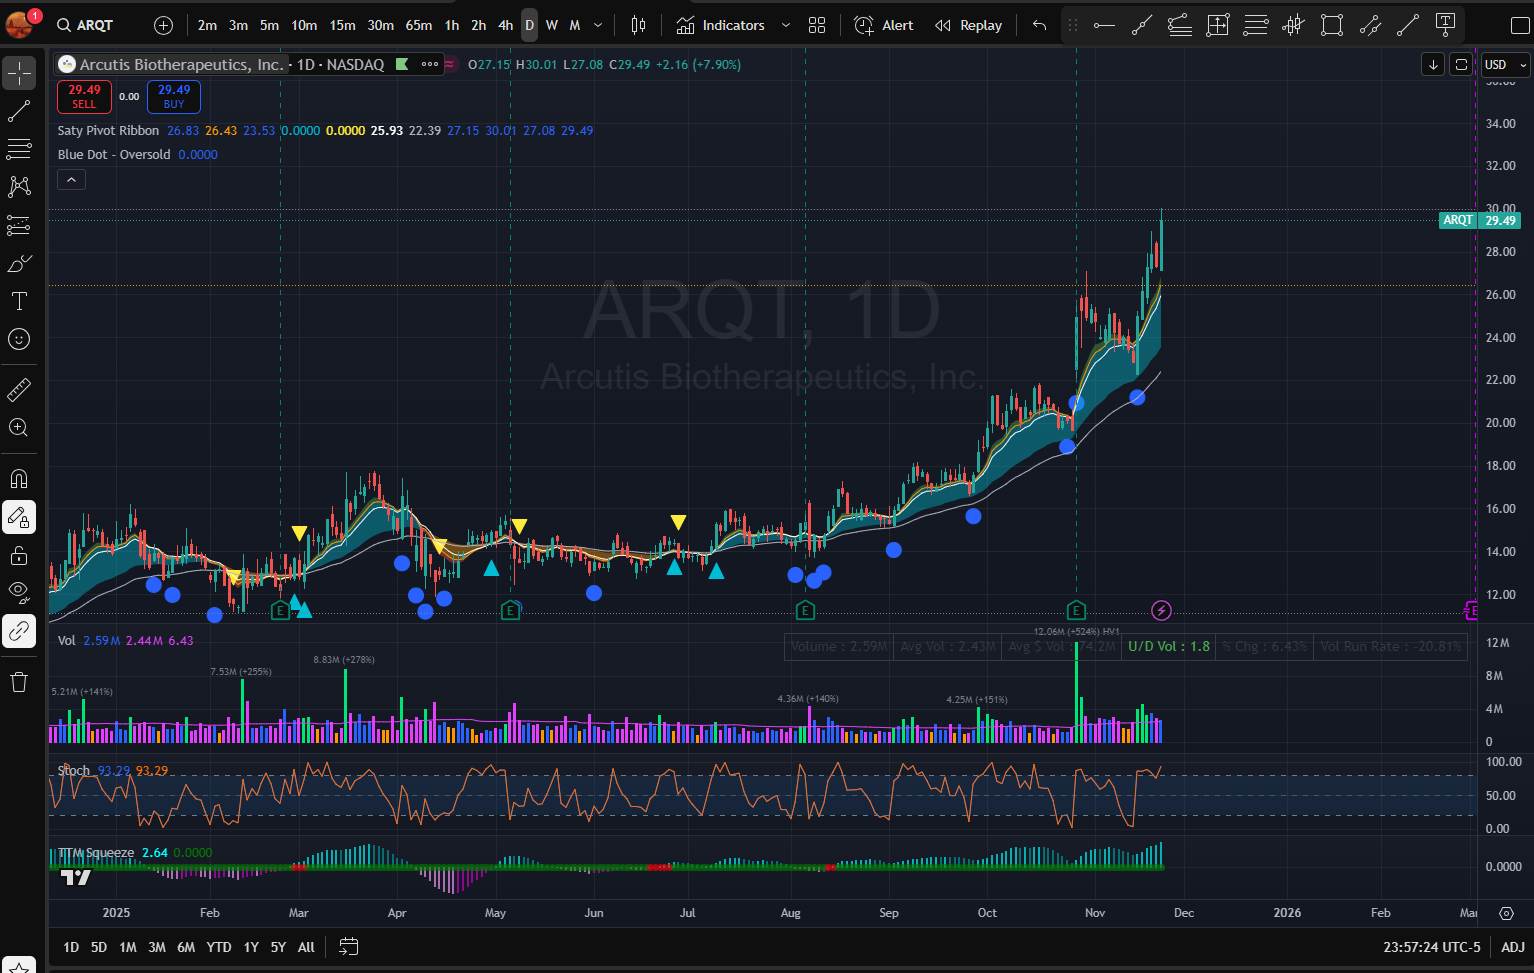Select the TTM Squeeze indicator legend
Screen dimensions: 1534x973
coord(95,853)
